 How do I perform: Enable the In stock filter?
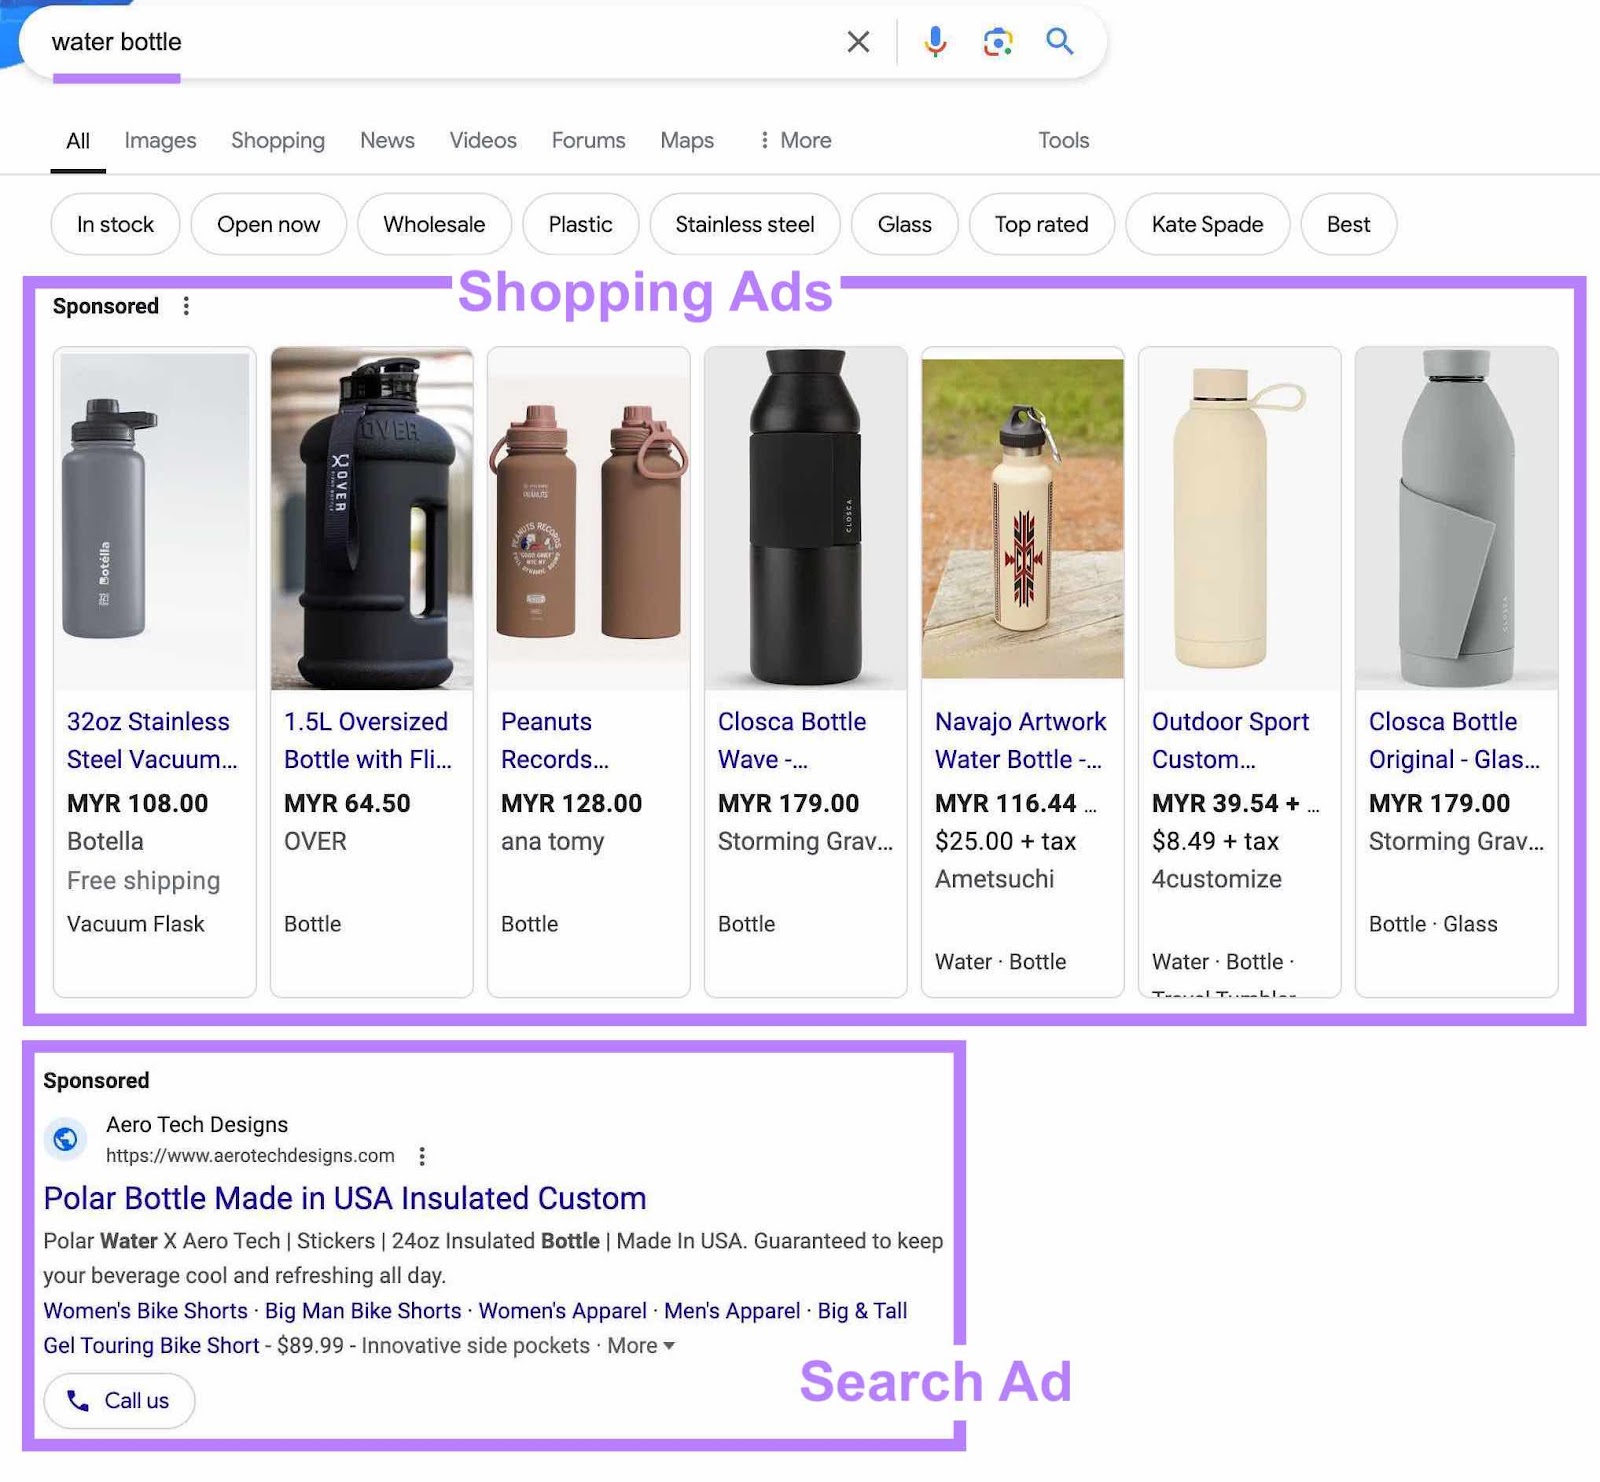tap(114, 224)
